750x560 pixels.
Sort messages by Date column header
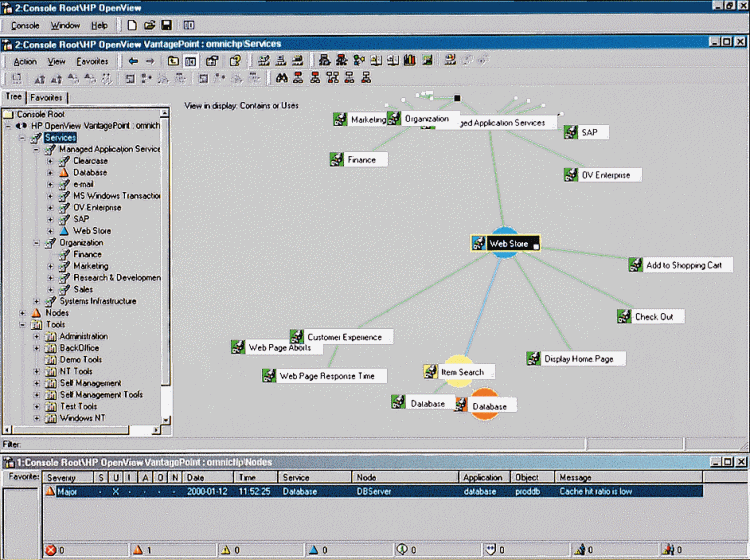click(x=208, y=477)
